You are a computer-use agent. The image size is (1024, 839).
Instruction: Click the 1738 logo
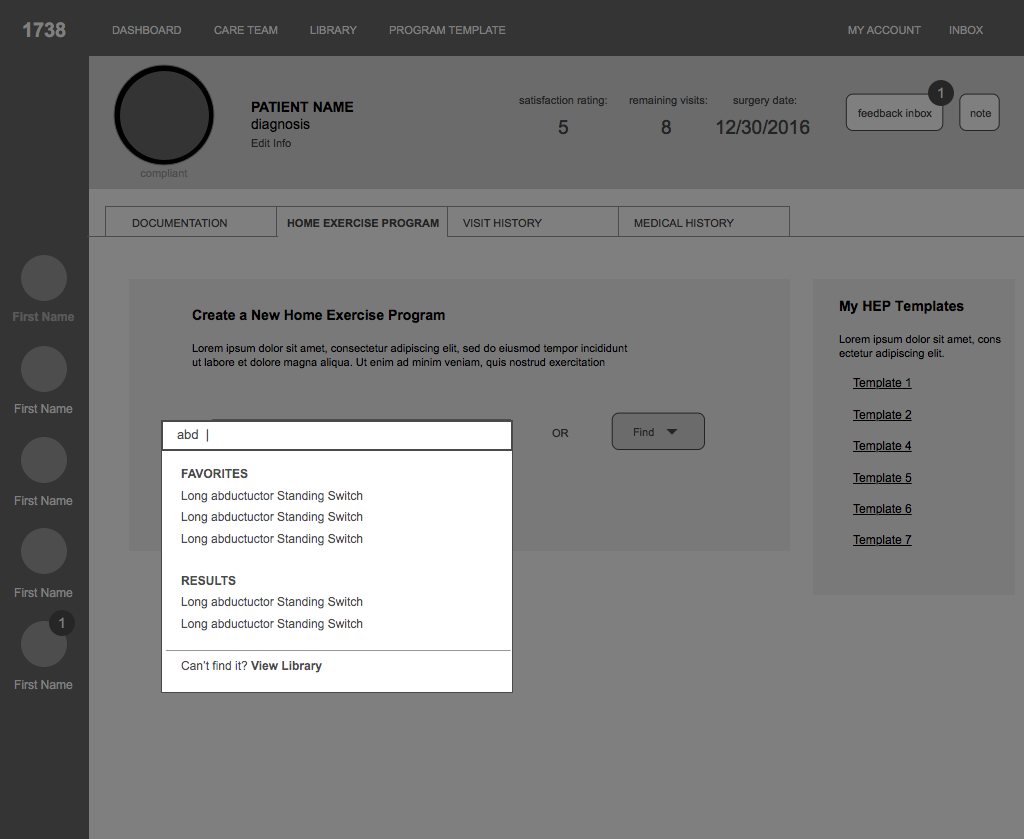tap(44, 30)
